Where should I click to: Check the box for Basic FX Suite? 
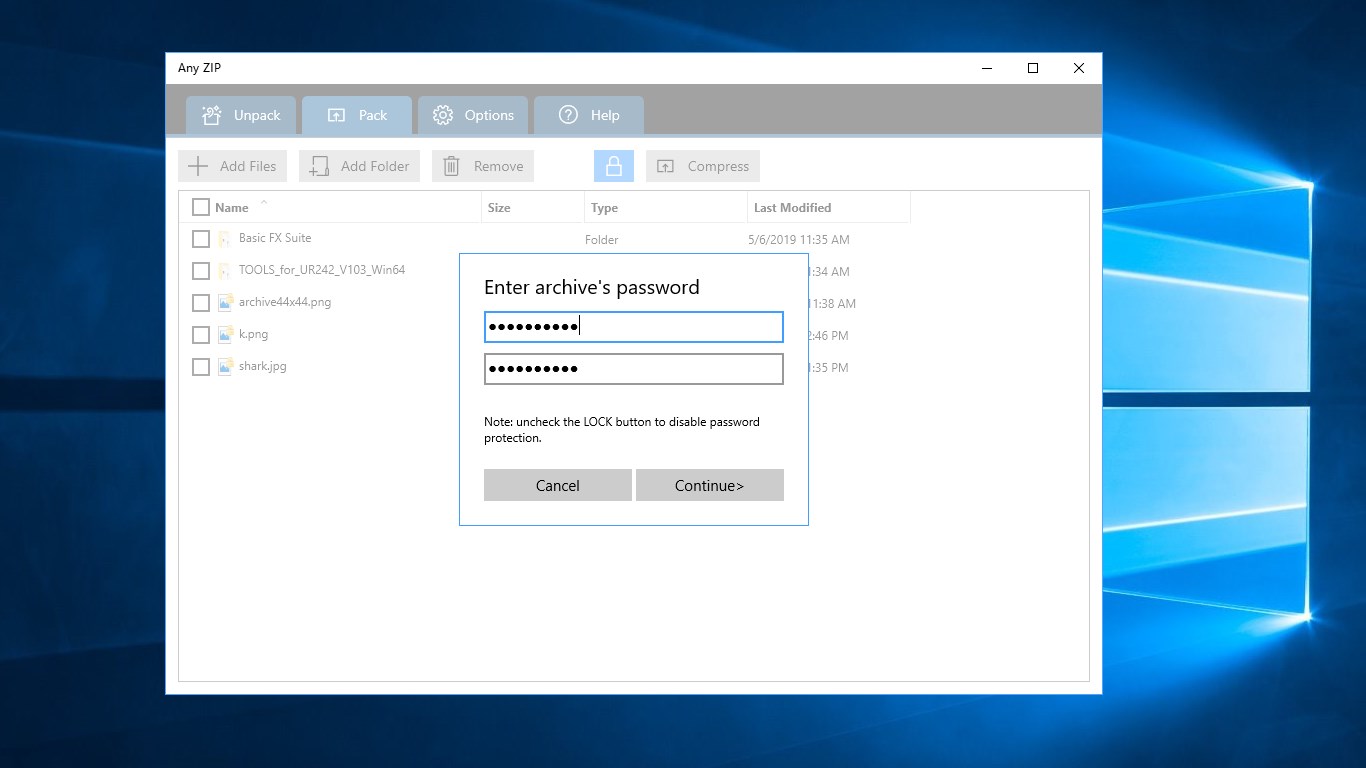(x=201, y=239)
